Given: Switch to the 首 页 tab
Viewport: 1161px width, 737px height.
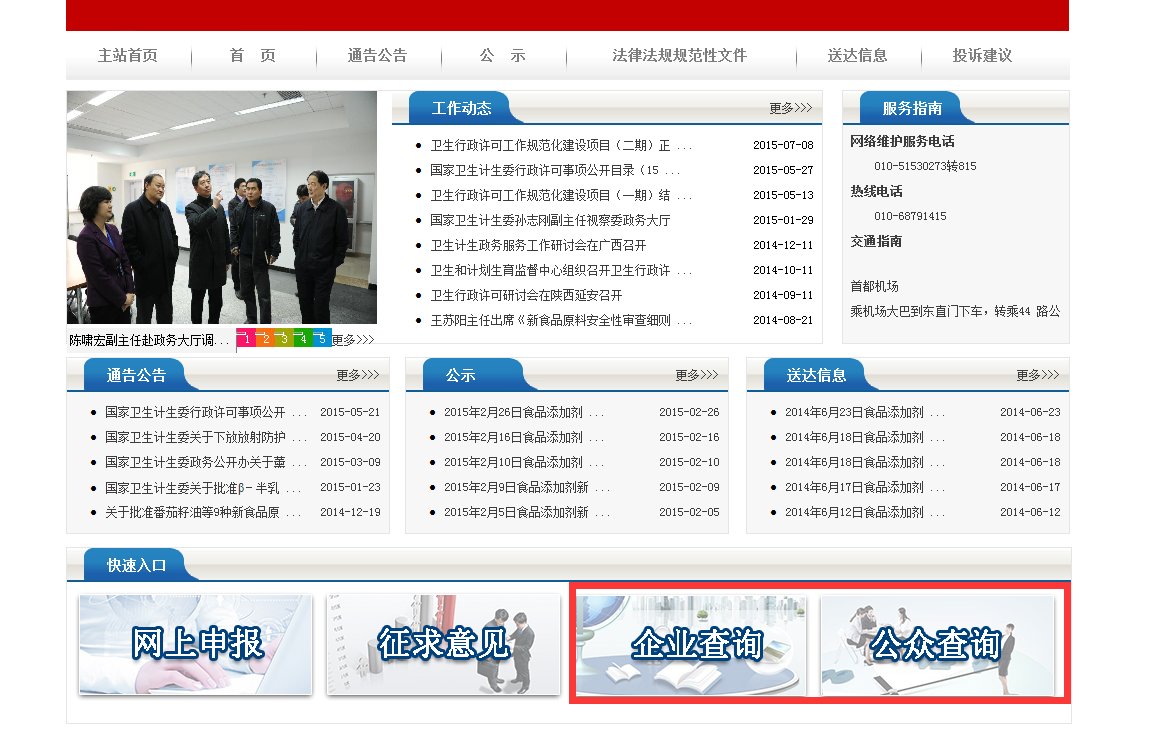Looking at the screenshot, I should click(x=252, y=56).
